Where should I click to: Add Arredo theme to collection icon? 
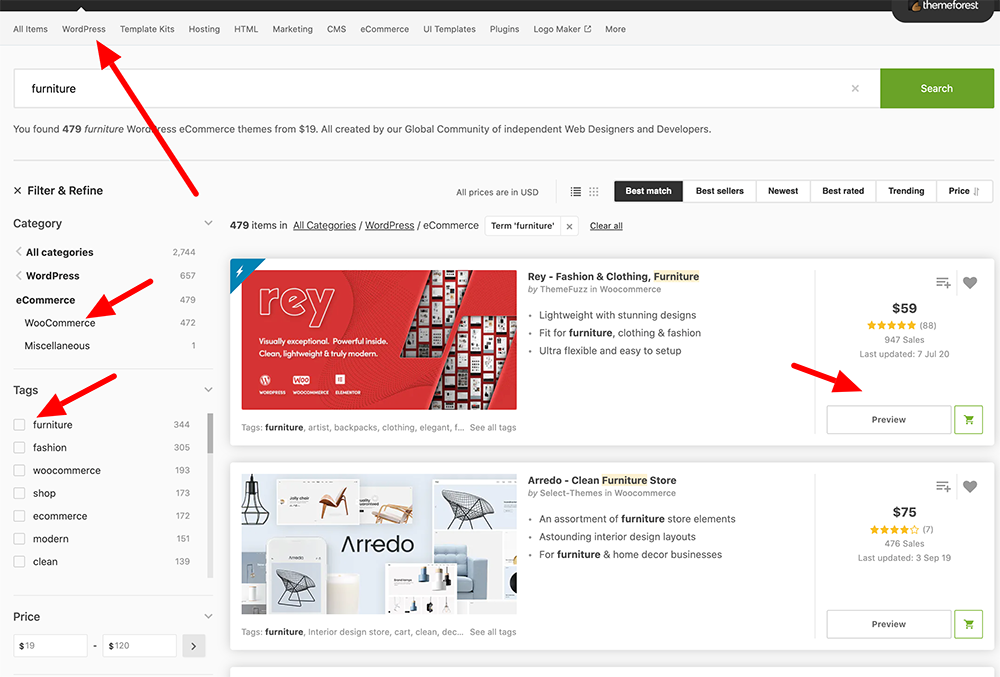click(943, 487)
